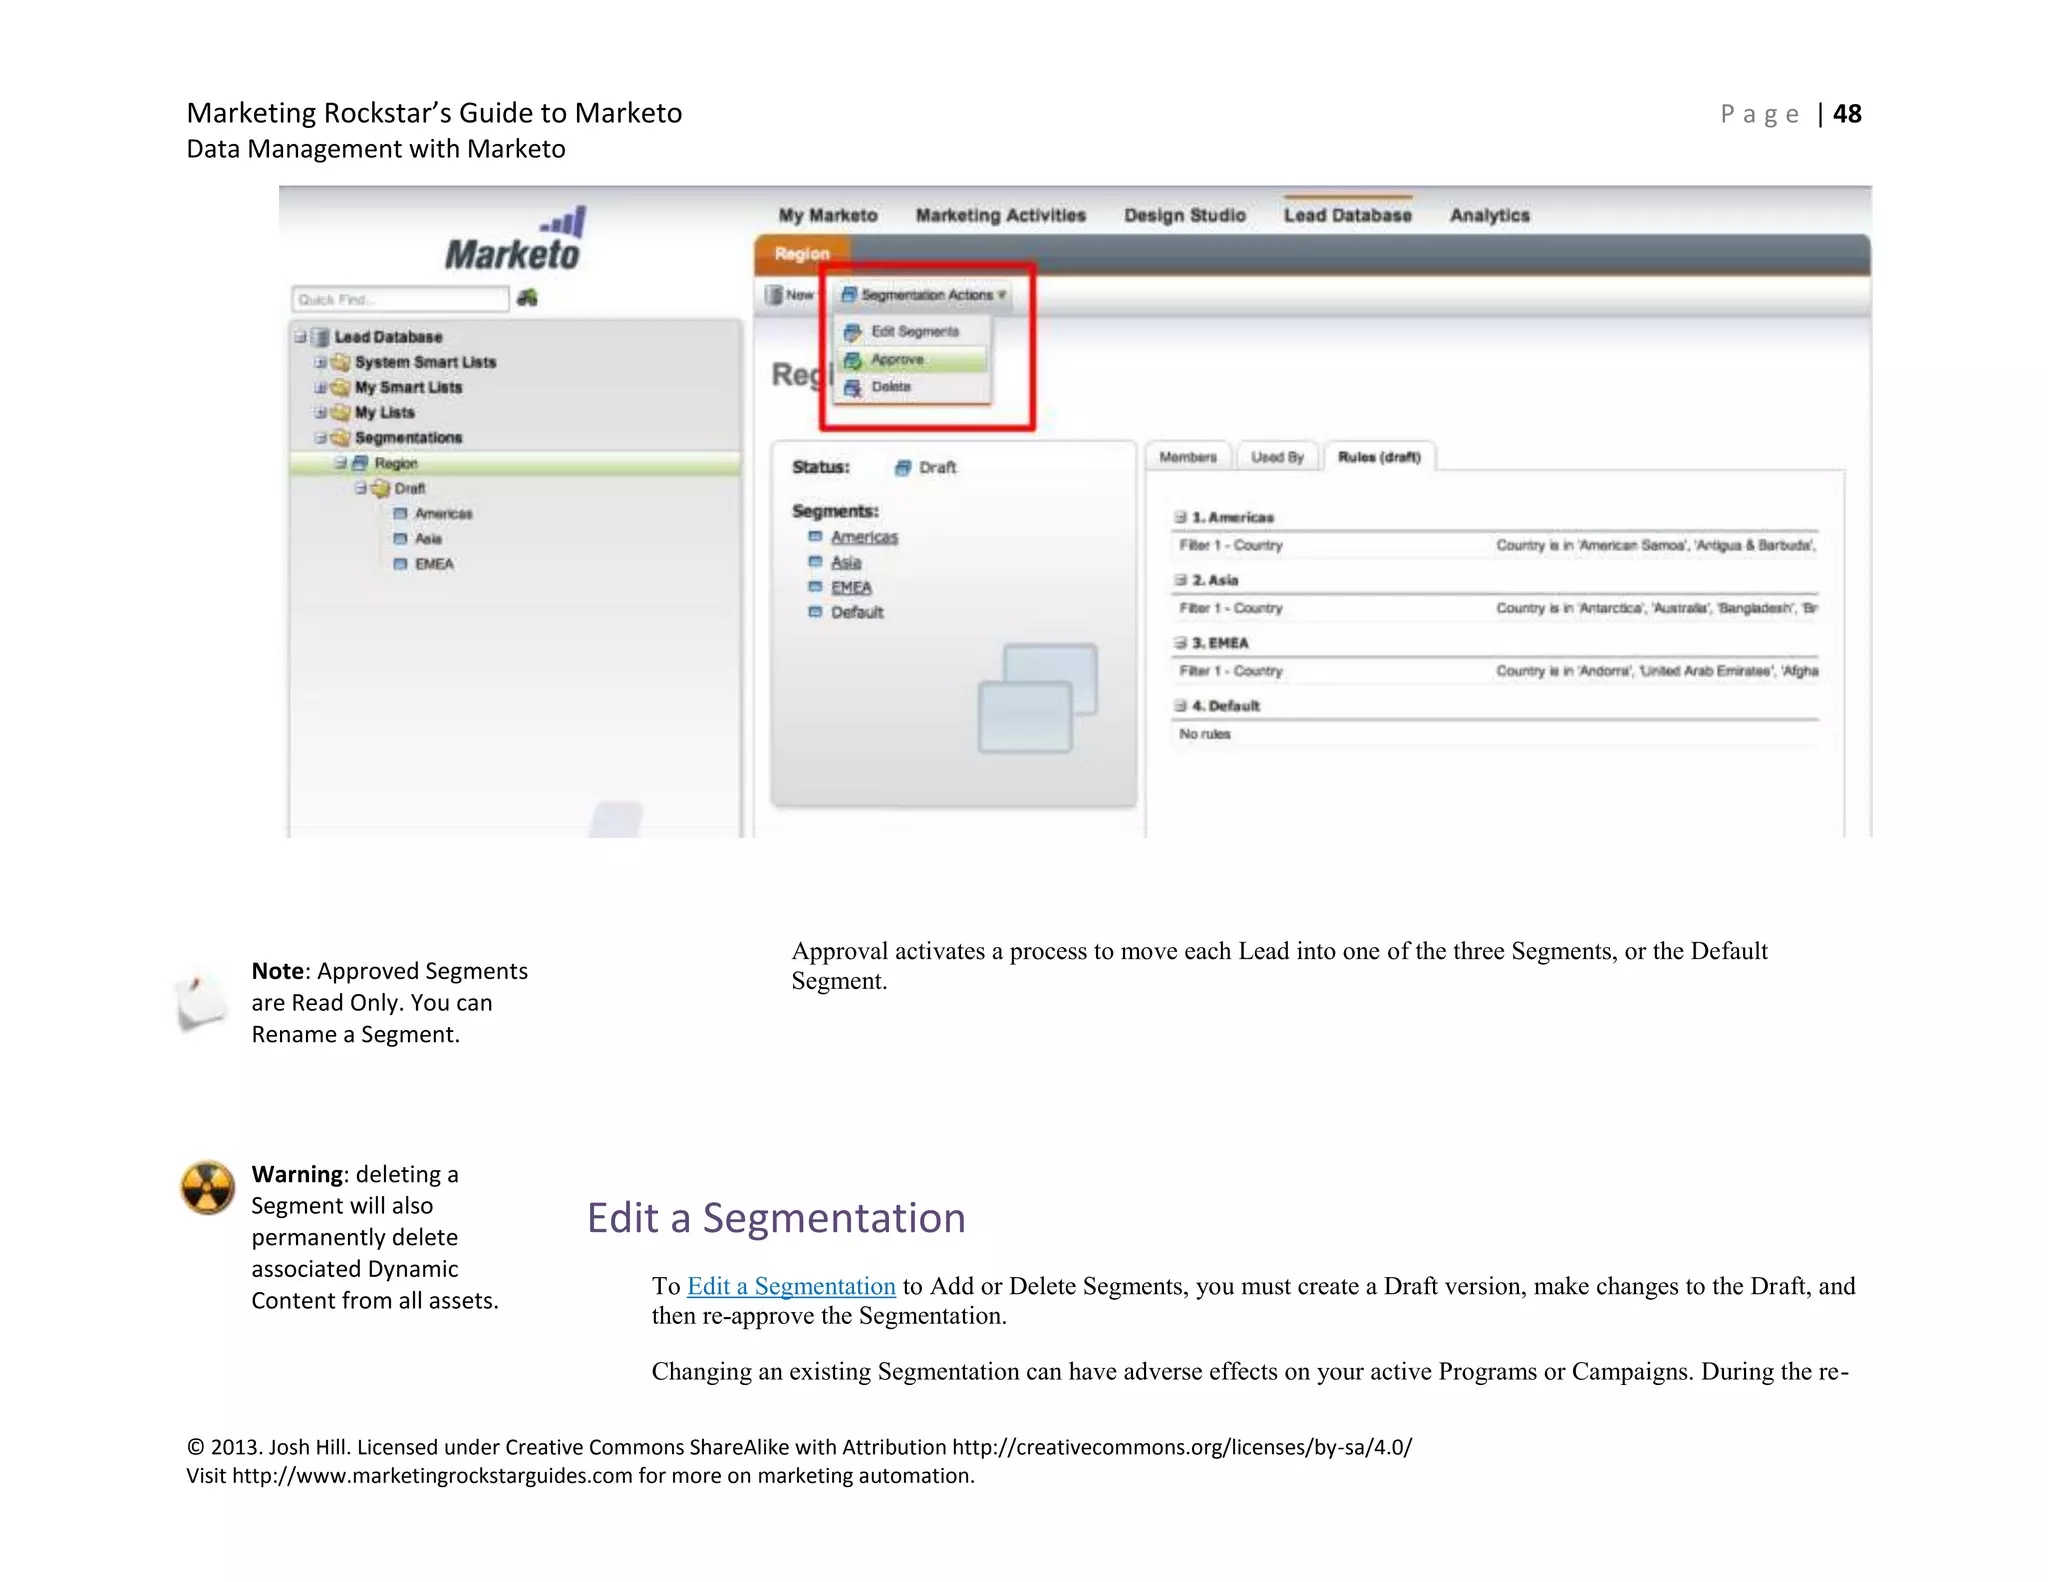Click the Draft folder icon in tree

coord(380,488)
